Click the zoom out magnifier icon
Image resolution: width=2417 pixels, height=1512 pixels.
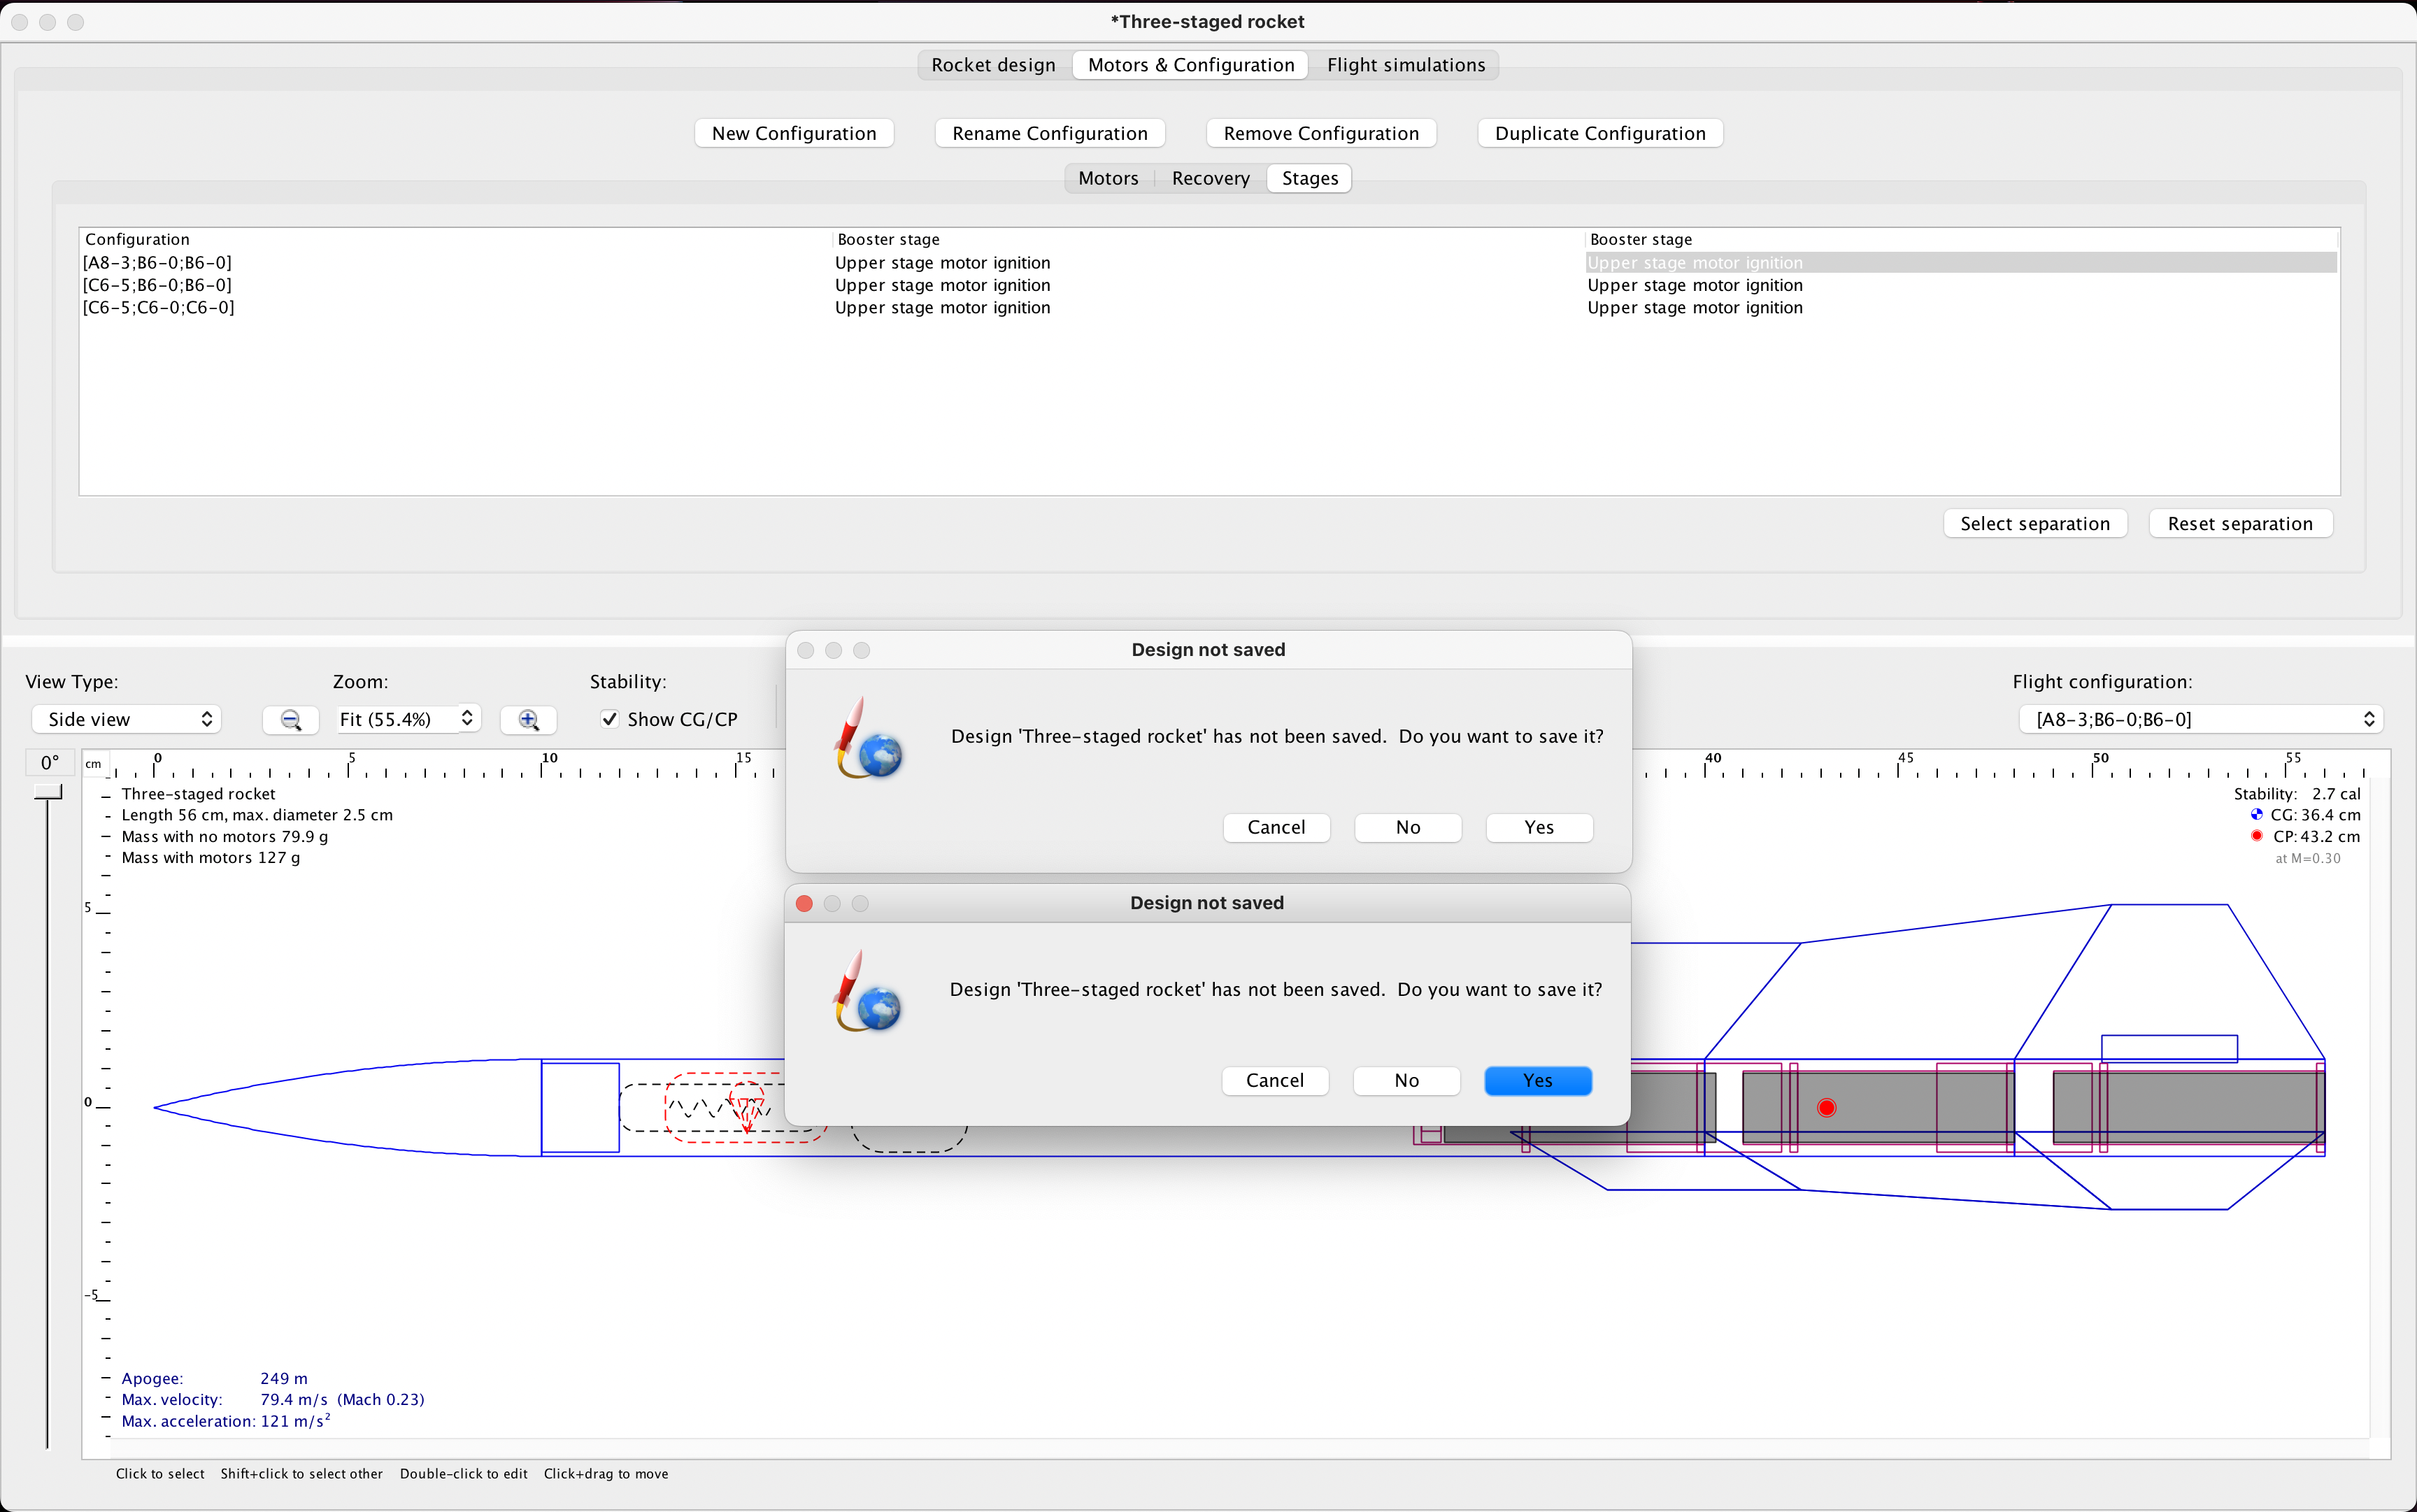coord(290,719)
